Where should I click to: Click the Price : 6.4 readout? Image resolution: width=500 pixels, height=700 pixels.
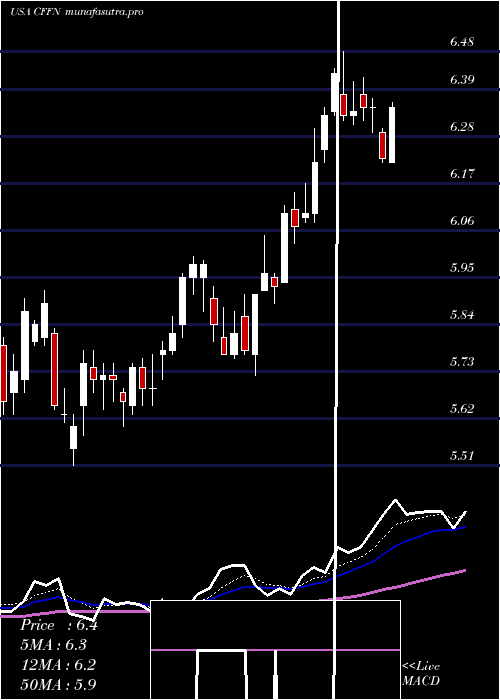pyautogui.click(x=58, y=625)
